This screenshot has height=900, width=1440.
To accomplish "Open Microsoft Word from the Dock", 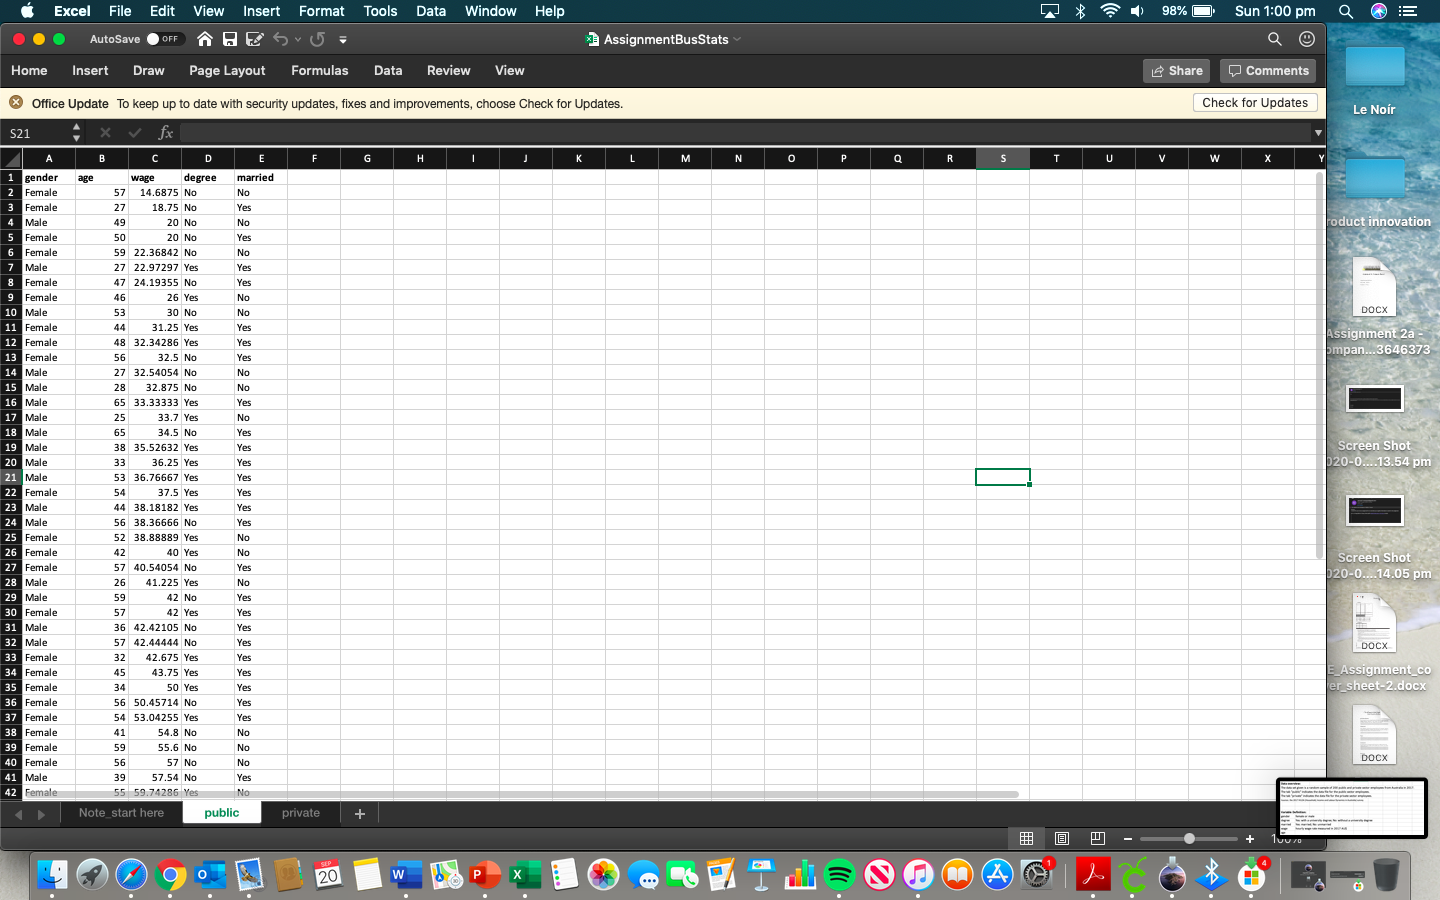I will pyautogui.click(x=406, y=875).
